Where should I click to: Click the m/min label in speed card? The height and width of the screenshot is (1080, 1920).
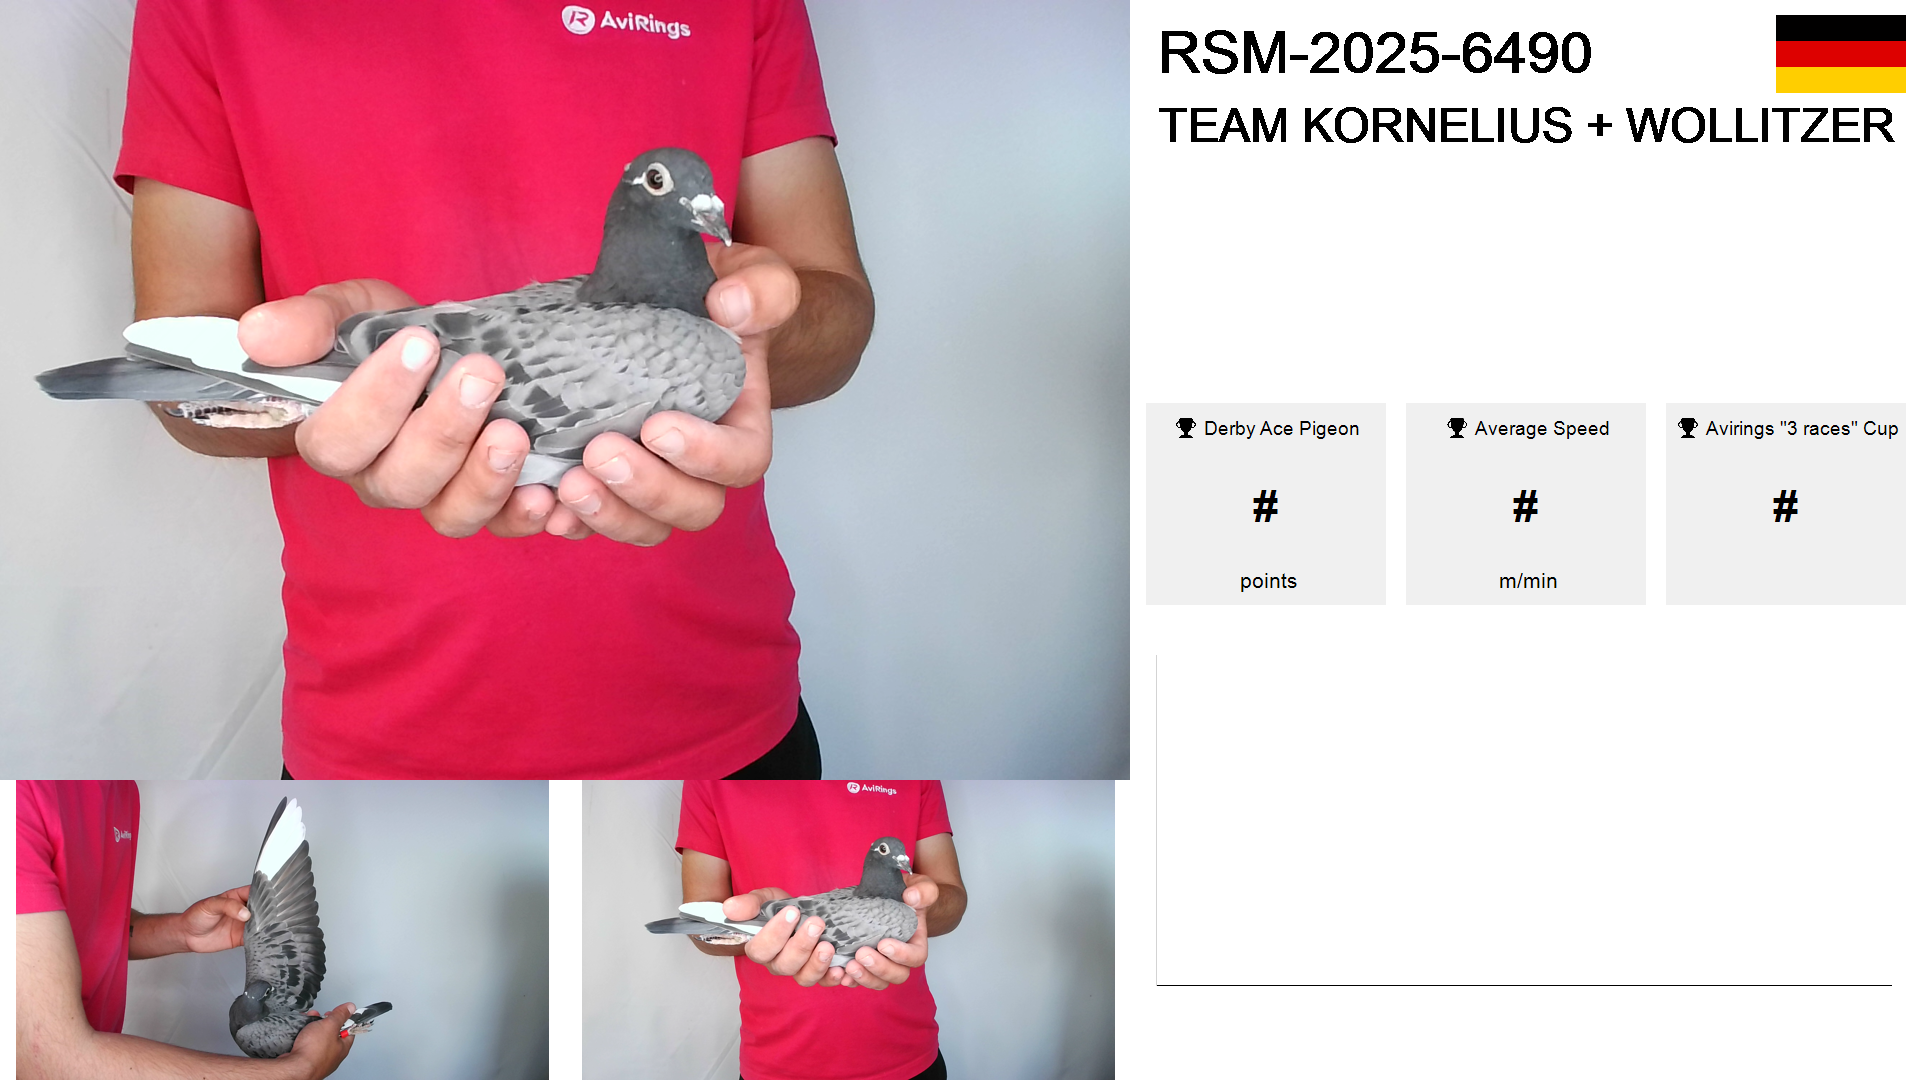[x=1528, y=581]
